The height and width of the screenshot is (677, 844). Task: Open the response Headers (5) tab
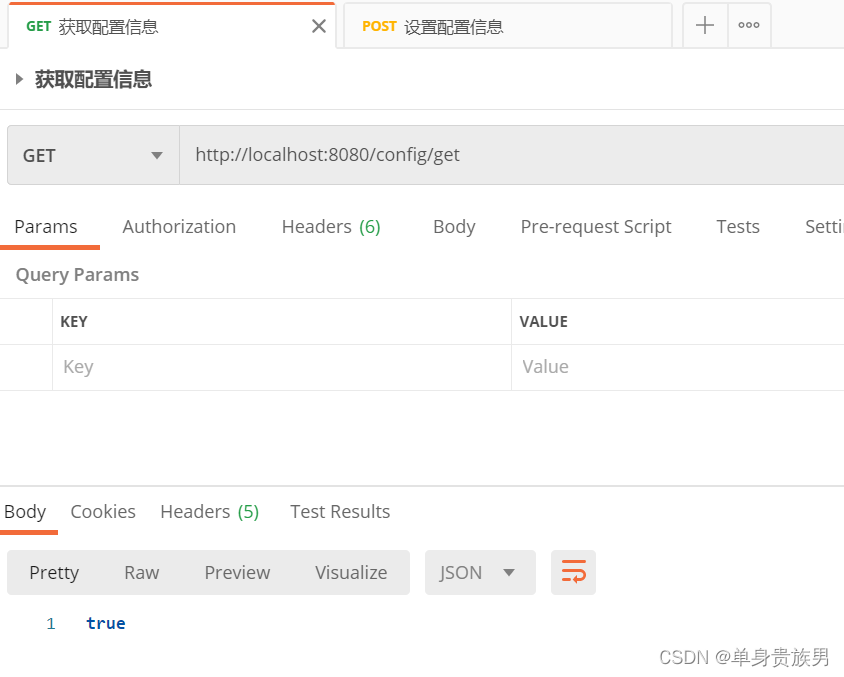[209, 511]
